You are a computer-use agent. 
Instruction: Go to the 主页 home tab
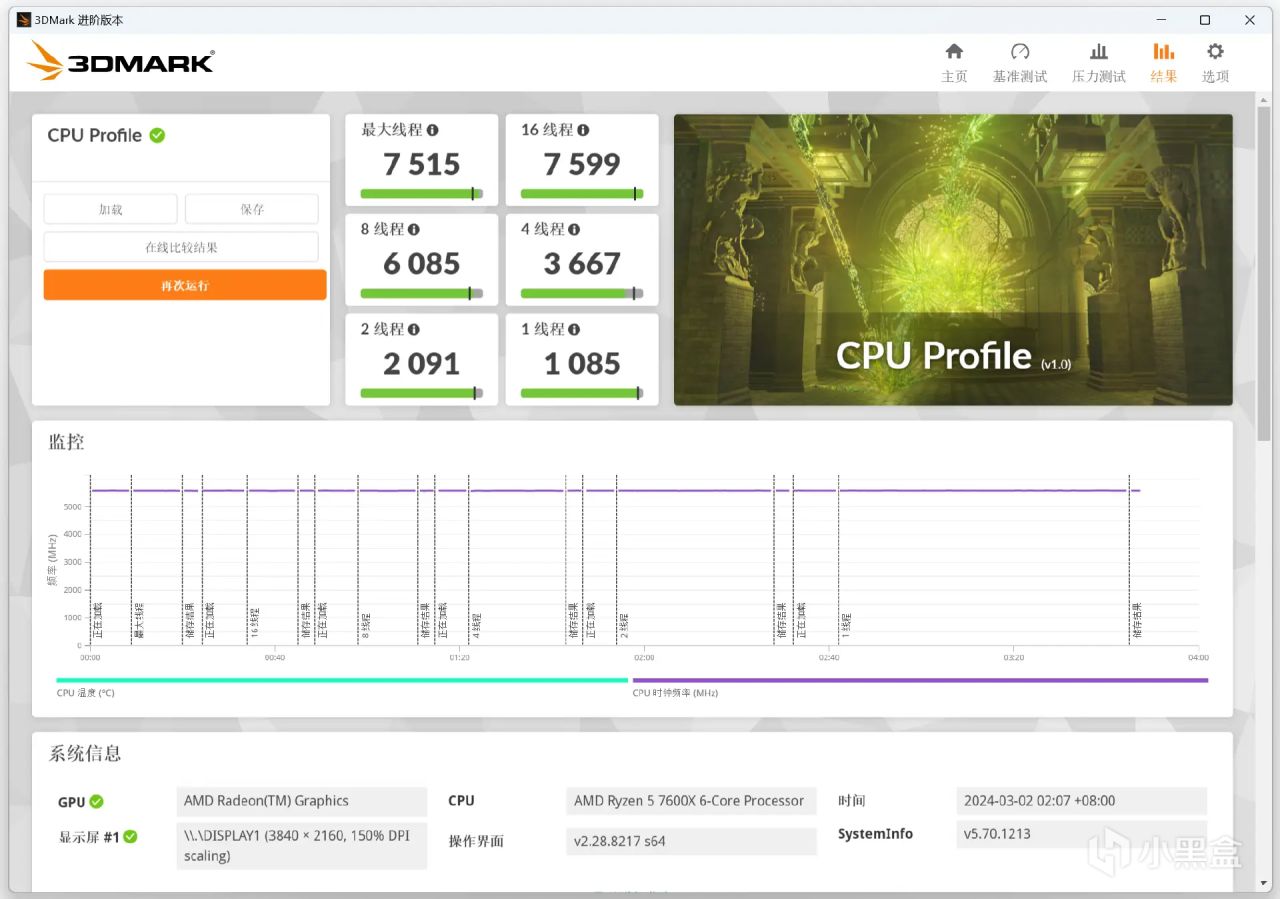pyautogui.click(x=955, y=63)
